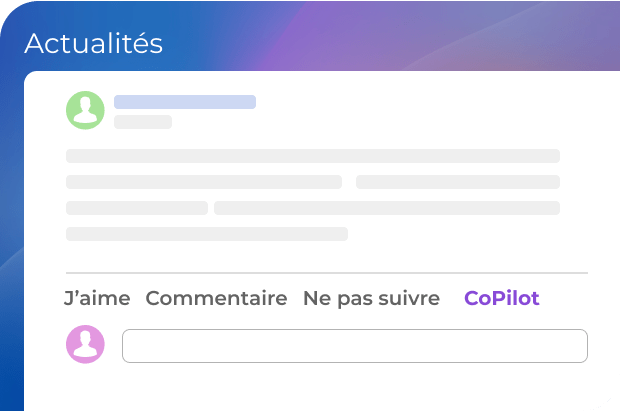Click blank white card area right of CoPilot
This screenshot has height=411, width=620.
[x=575, y=298]
